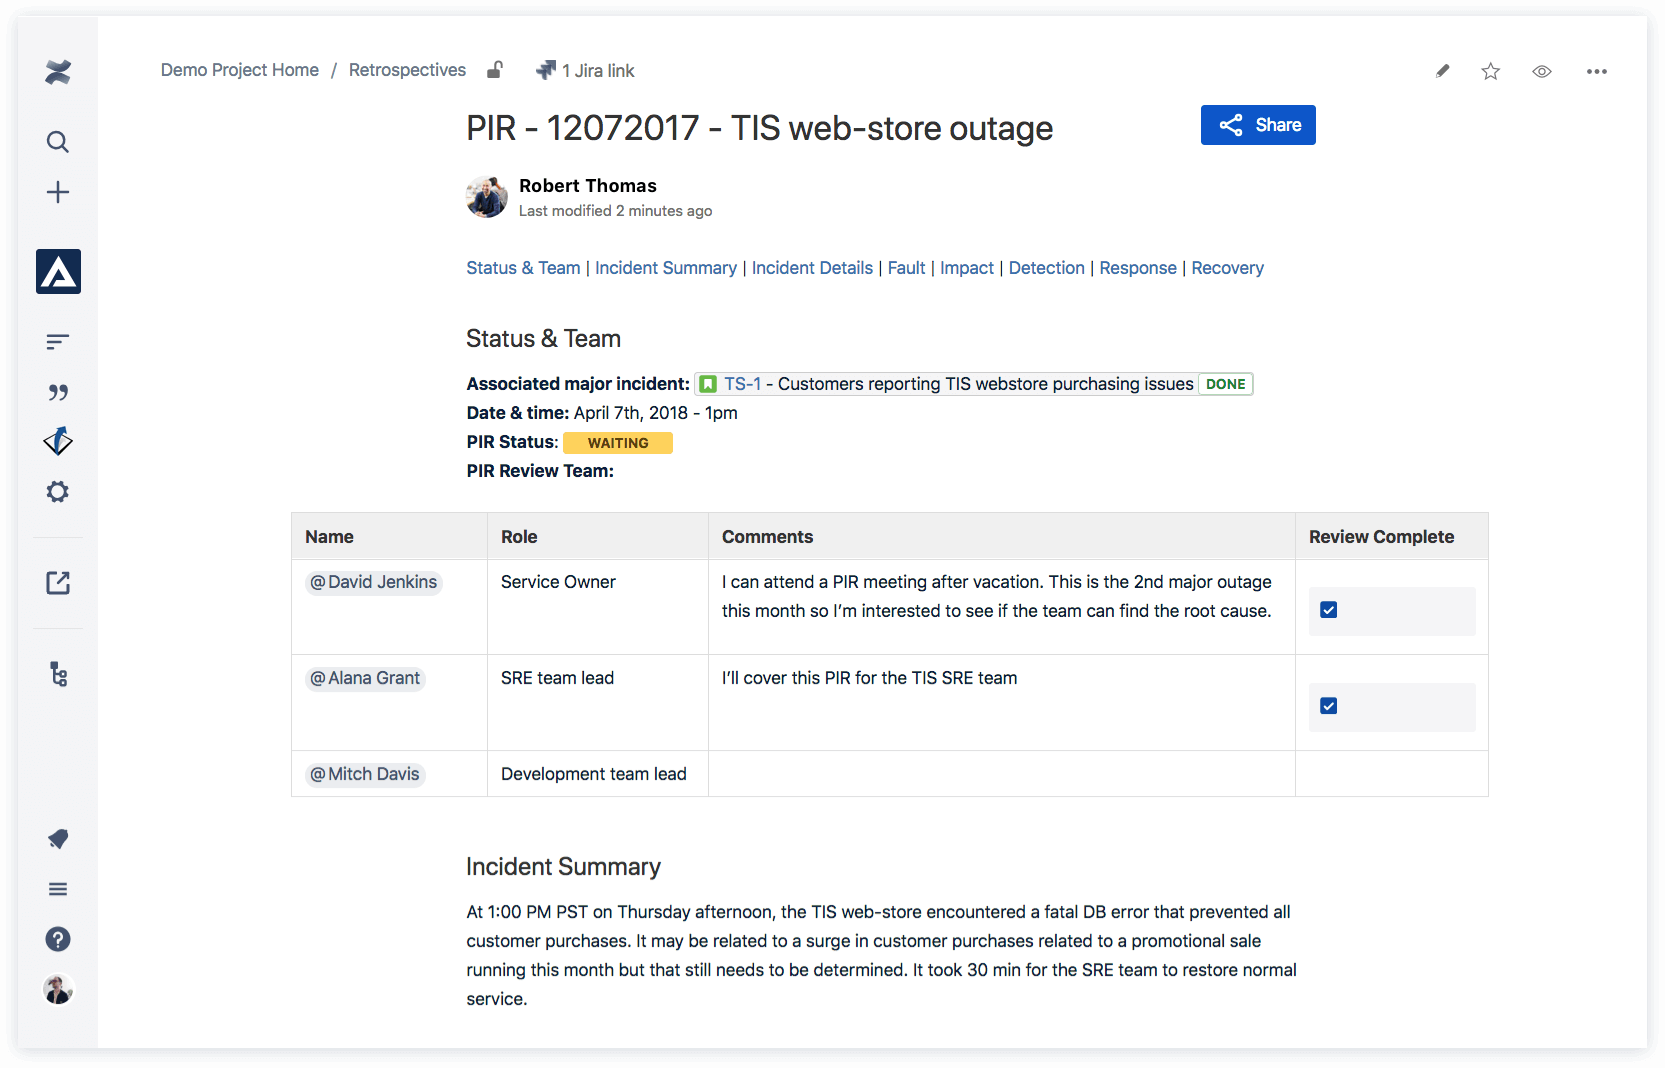Viewport: 1665px width, 1068px height.
Task: Click the plus icon to create content
Action: pyautogui.click(x=58, y=192)
